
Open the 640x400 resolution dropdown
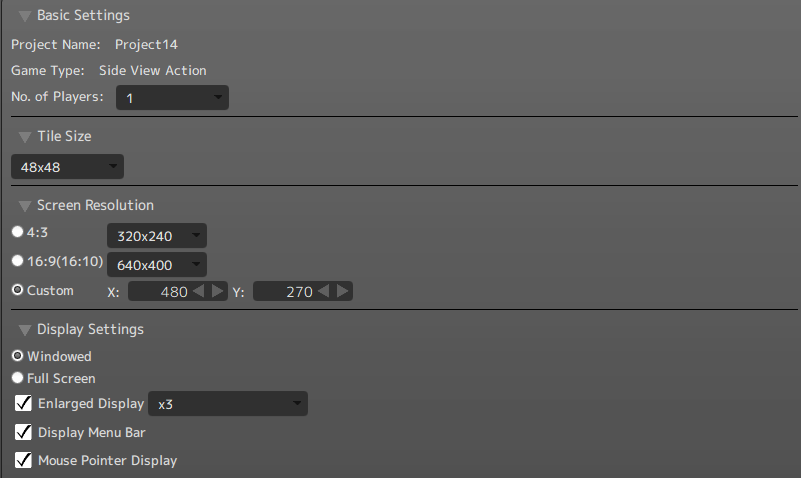click(x=156, y=265)
